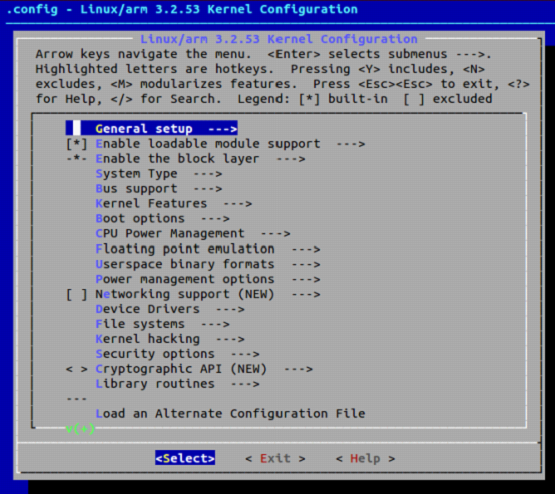Click the arrow after Networking support (NEW)
555x494 pixels.
pyautogui.click(x=306, y=294)
